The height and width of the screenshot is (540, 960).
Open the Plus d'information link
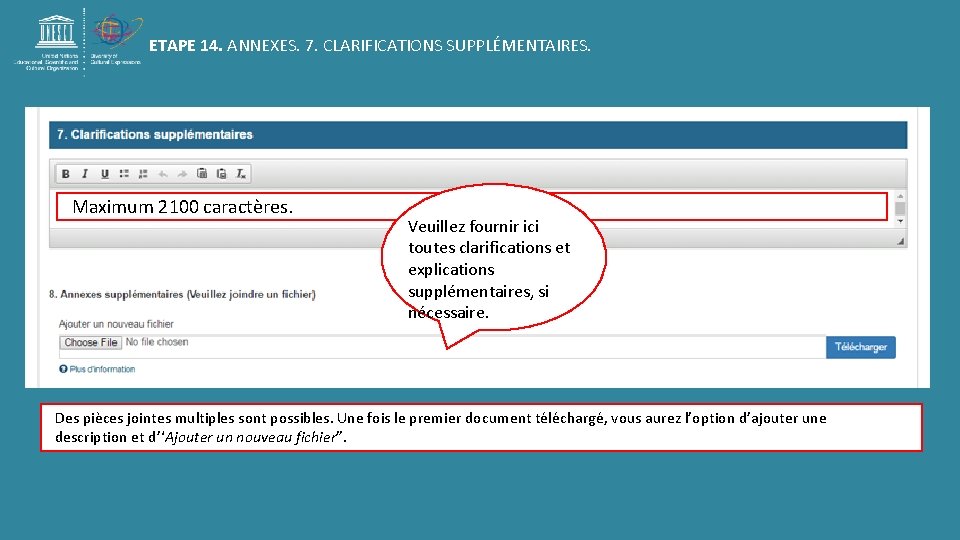coord(102,369)
